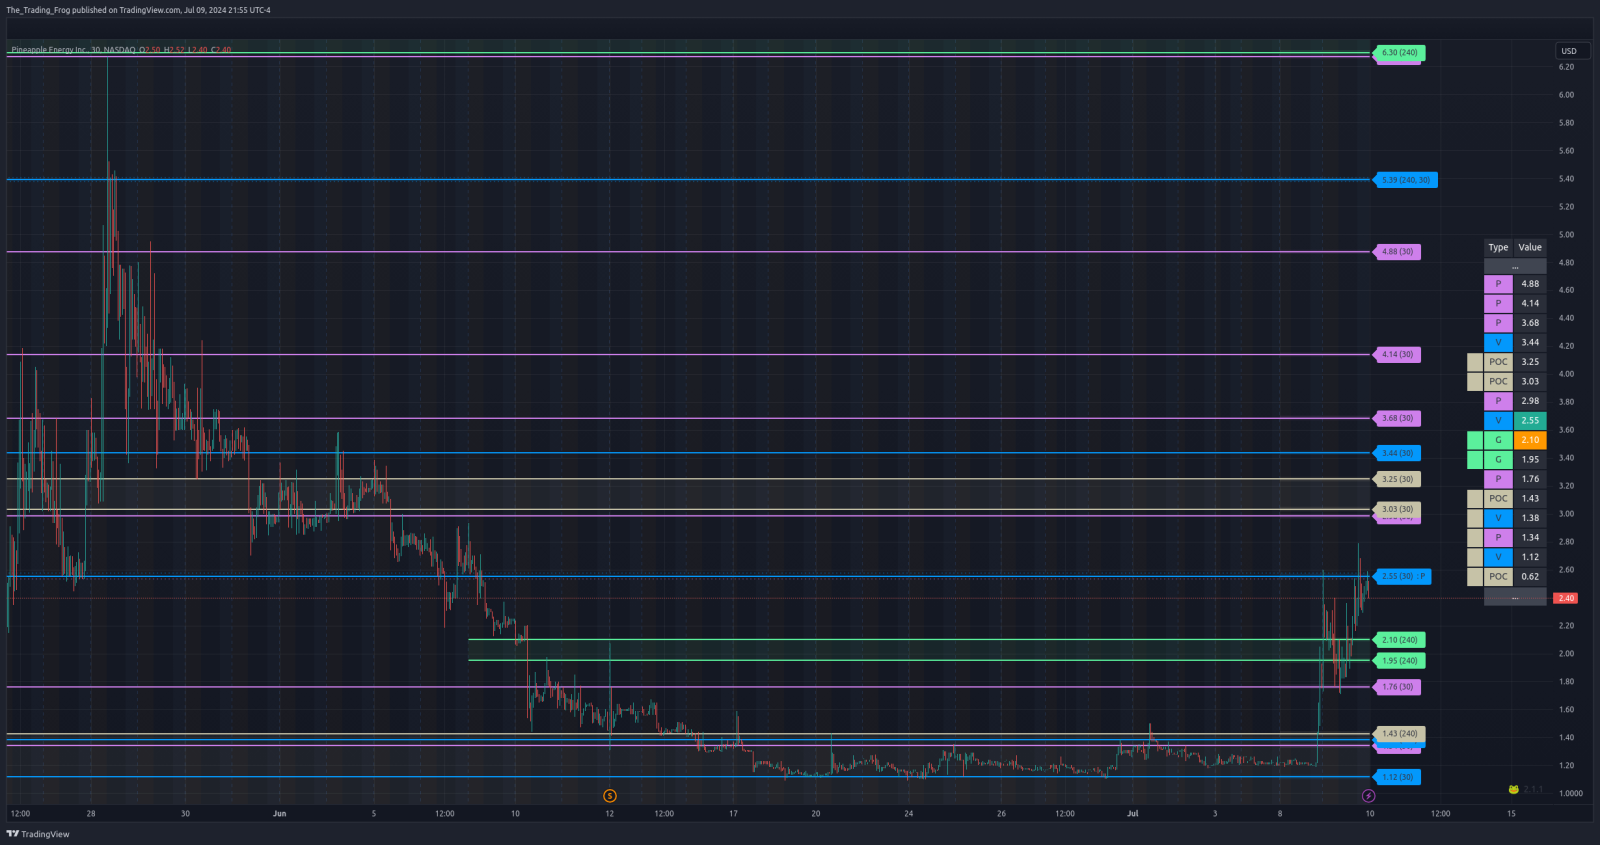Click the highlighted teal 2.55 value cell

[x=1530, y=421]
